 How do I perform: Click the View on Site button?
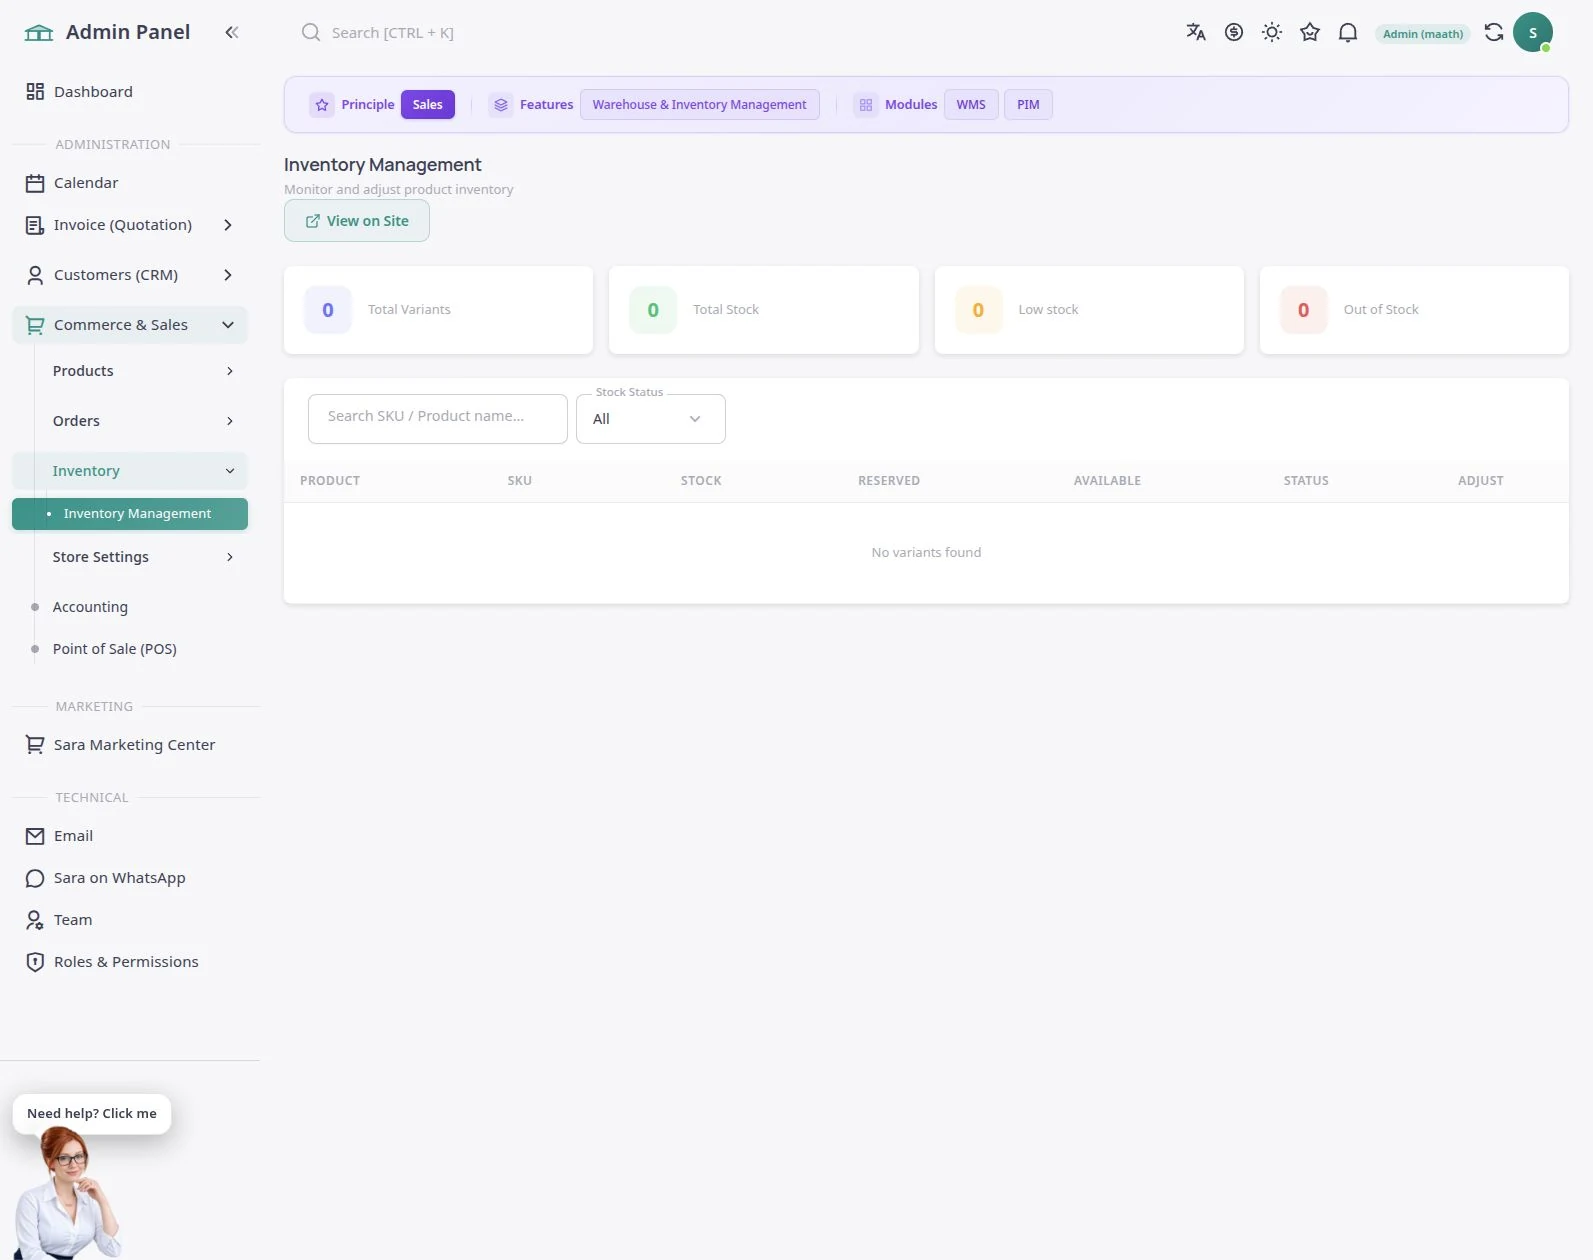tap(357, 221)
